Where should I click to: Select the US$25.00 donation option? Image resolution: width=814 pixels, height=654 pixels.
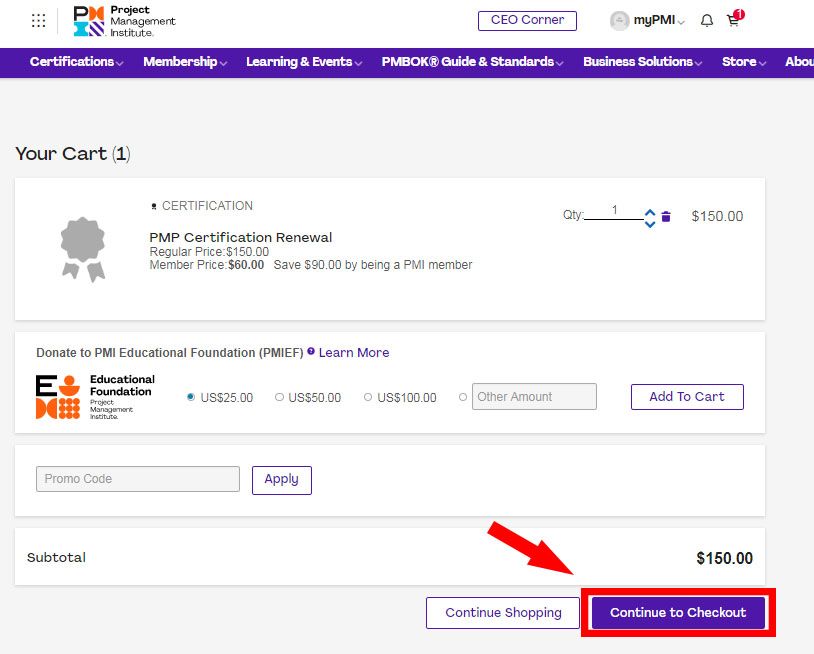[x=191, y=397]
